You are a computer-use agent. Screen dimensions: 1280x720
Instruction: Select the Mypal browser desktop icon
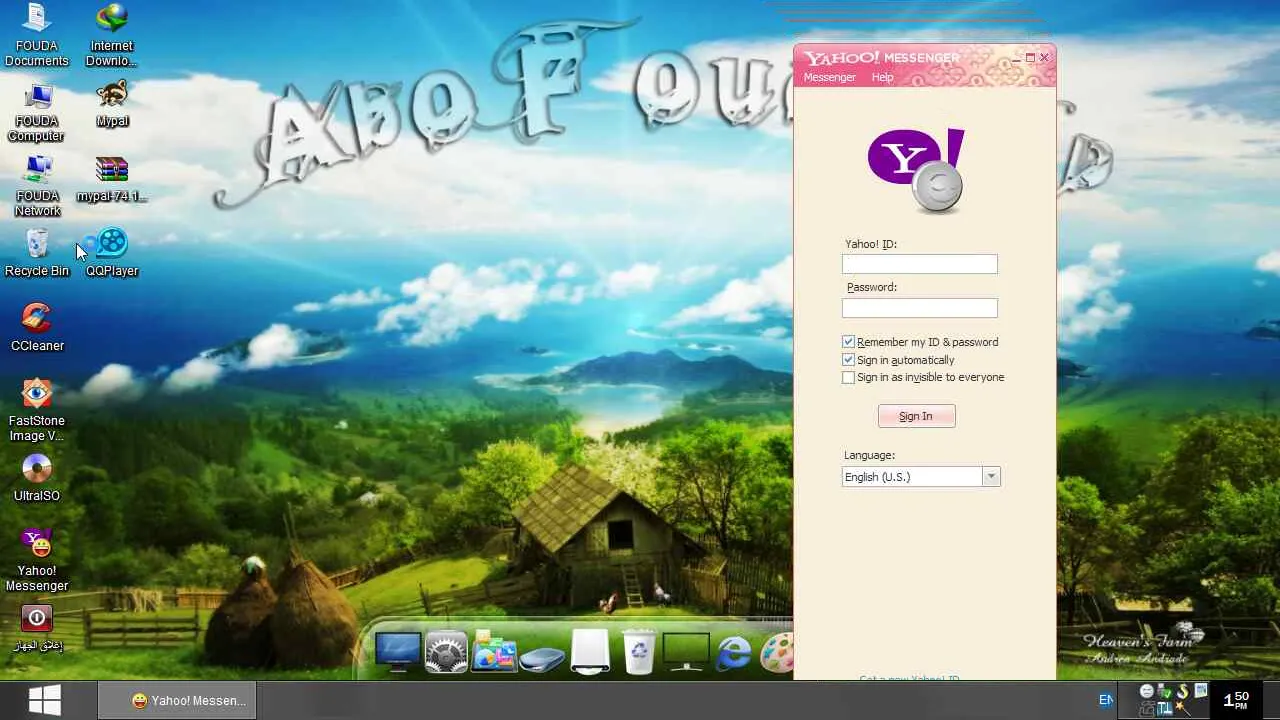pyautogui.click(x=112, y=104)
